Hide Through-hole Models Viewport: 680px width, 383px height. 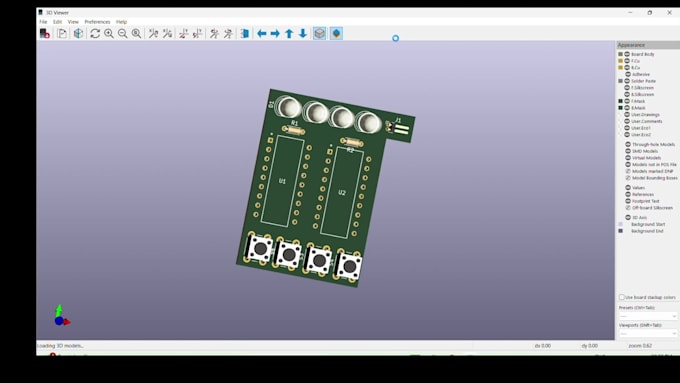point(628,144)
